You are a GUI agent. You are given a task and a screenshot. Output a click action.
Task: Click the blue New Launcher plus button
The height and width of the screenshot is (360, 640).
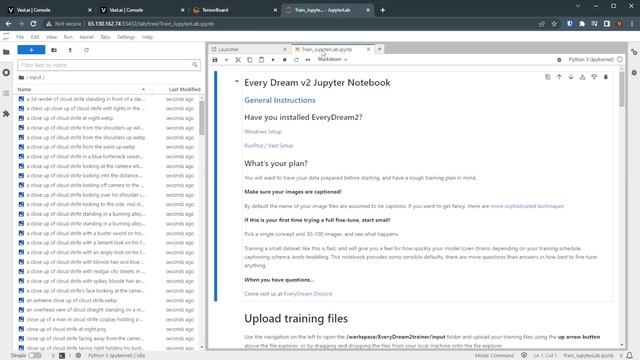tap(31, 50)
